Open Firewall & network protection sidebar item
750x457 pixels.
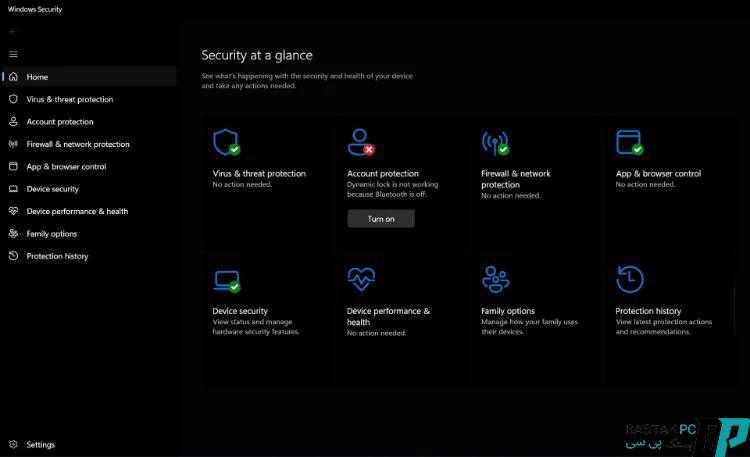coord(77,144)
